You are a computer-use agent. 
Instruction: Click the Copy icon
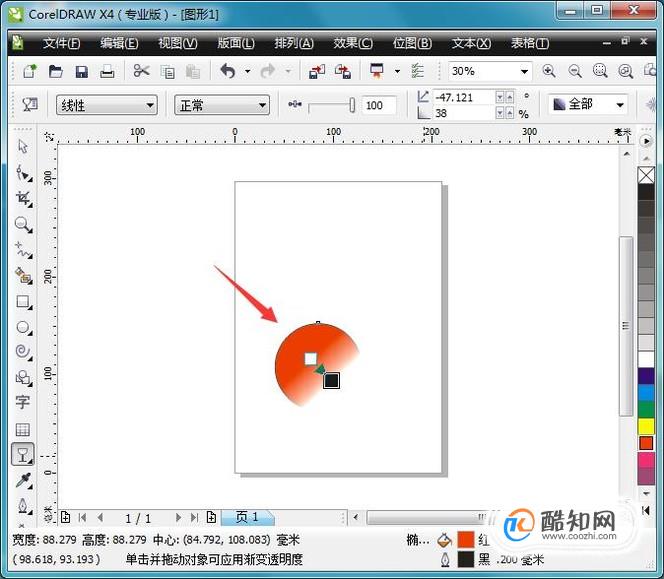point(168,72)
